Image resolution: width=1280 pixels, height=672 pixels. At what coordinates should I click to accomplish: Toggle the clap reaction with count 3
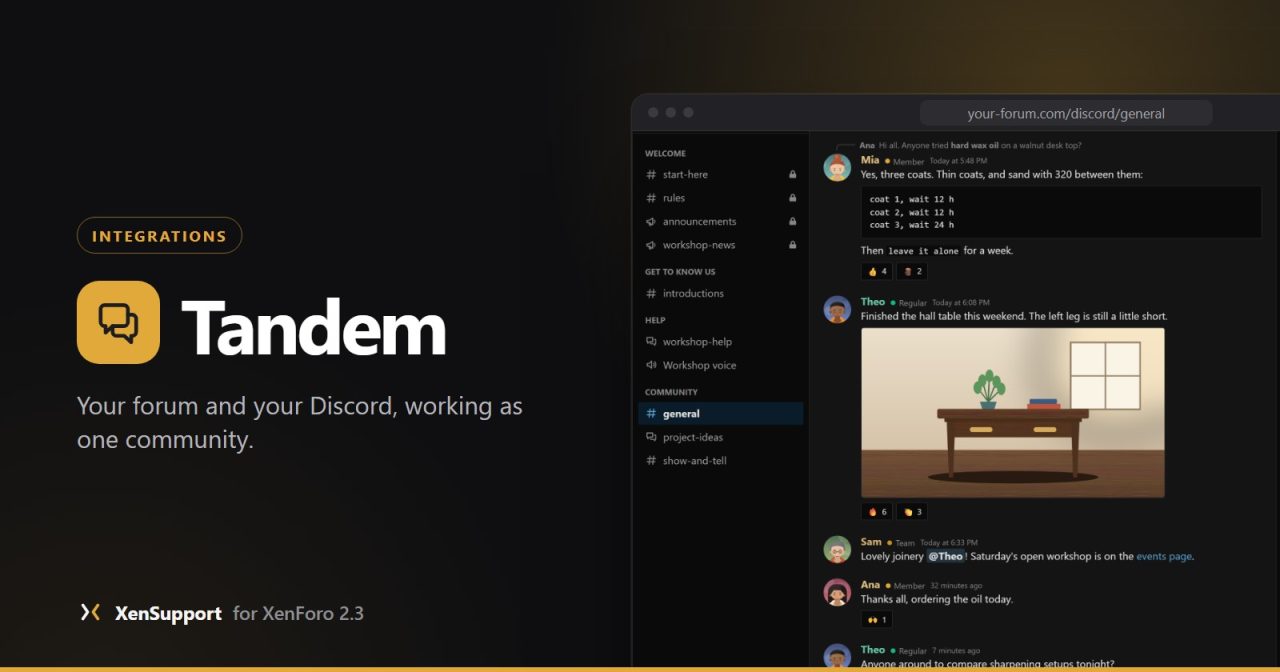(x=913, y=512)
